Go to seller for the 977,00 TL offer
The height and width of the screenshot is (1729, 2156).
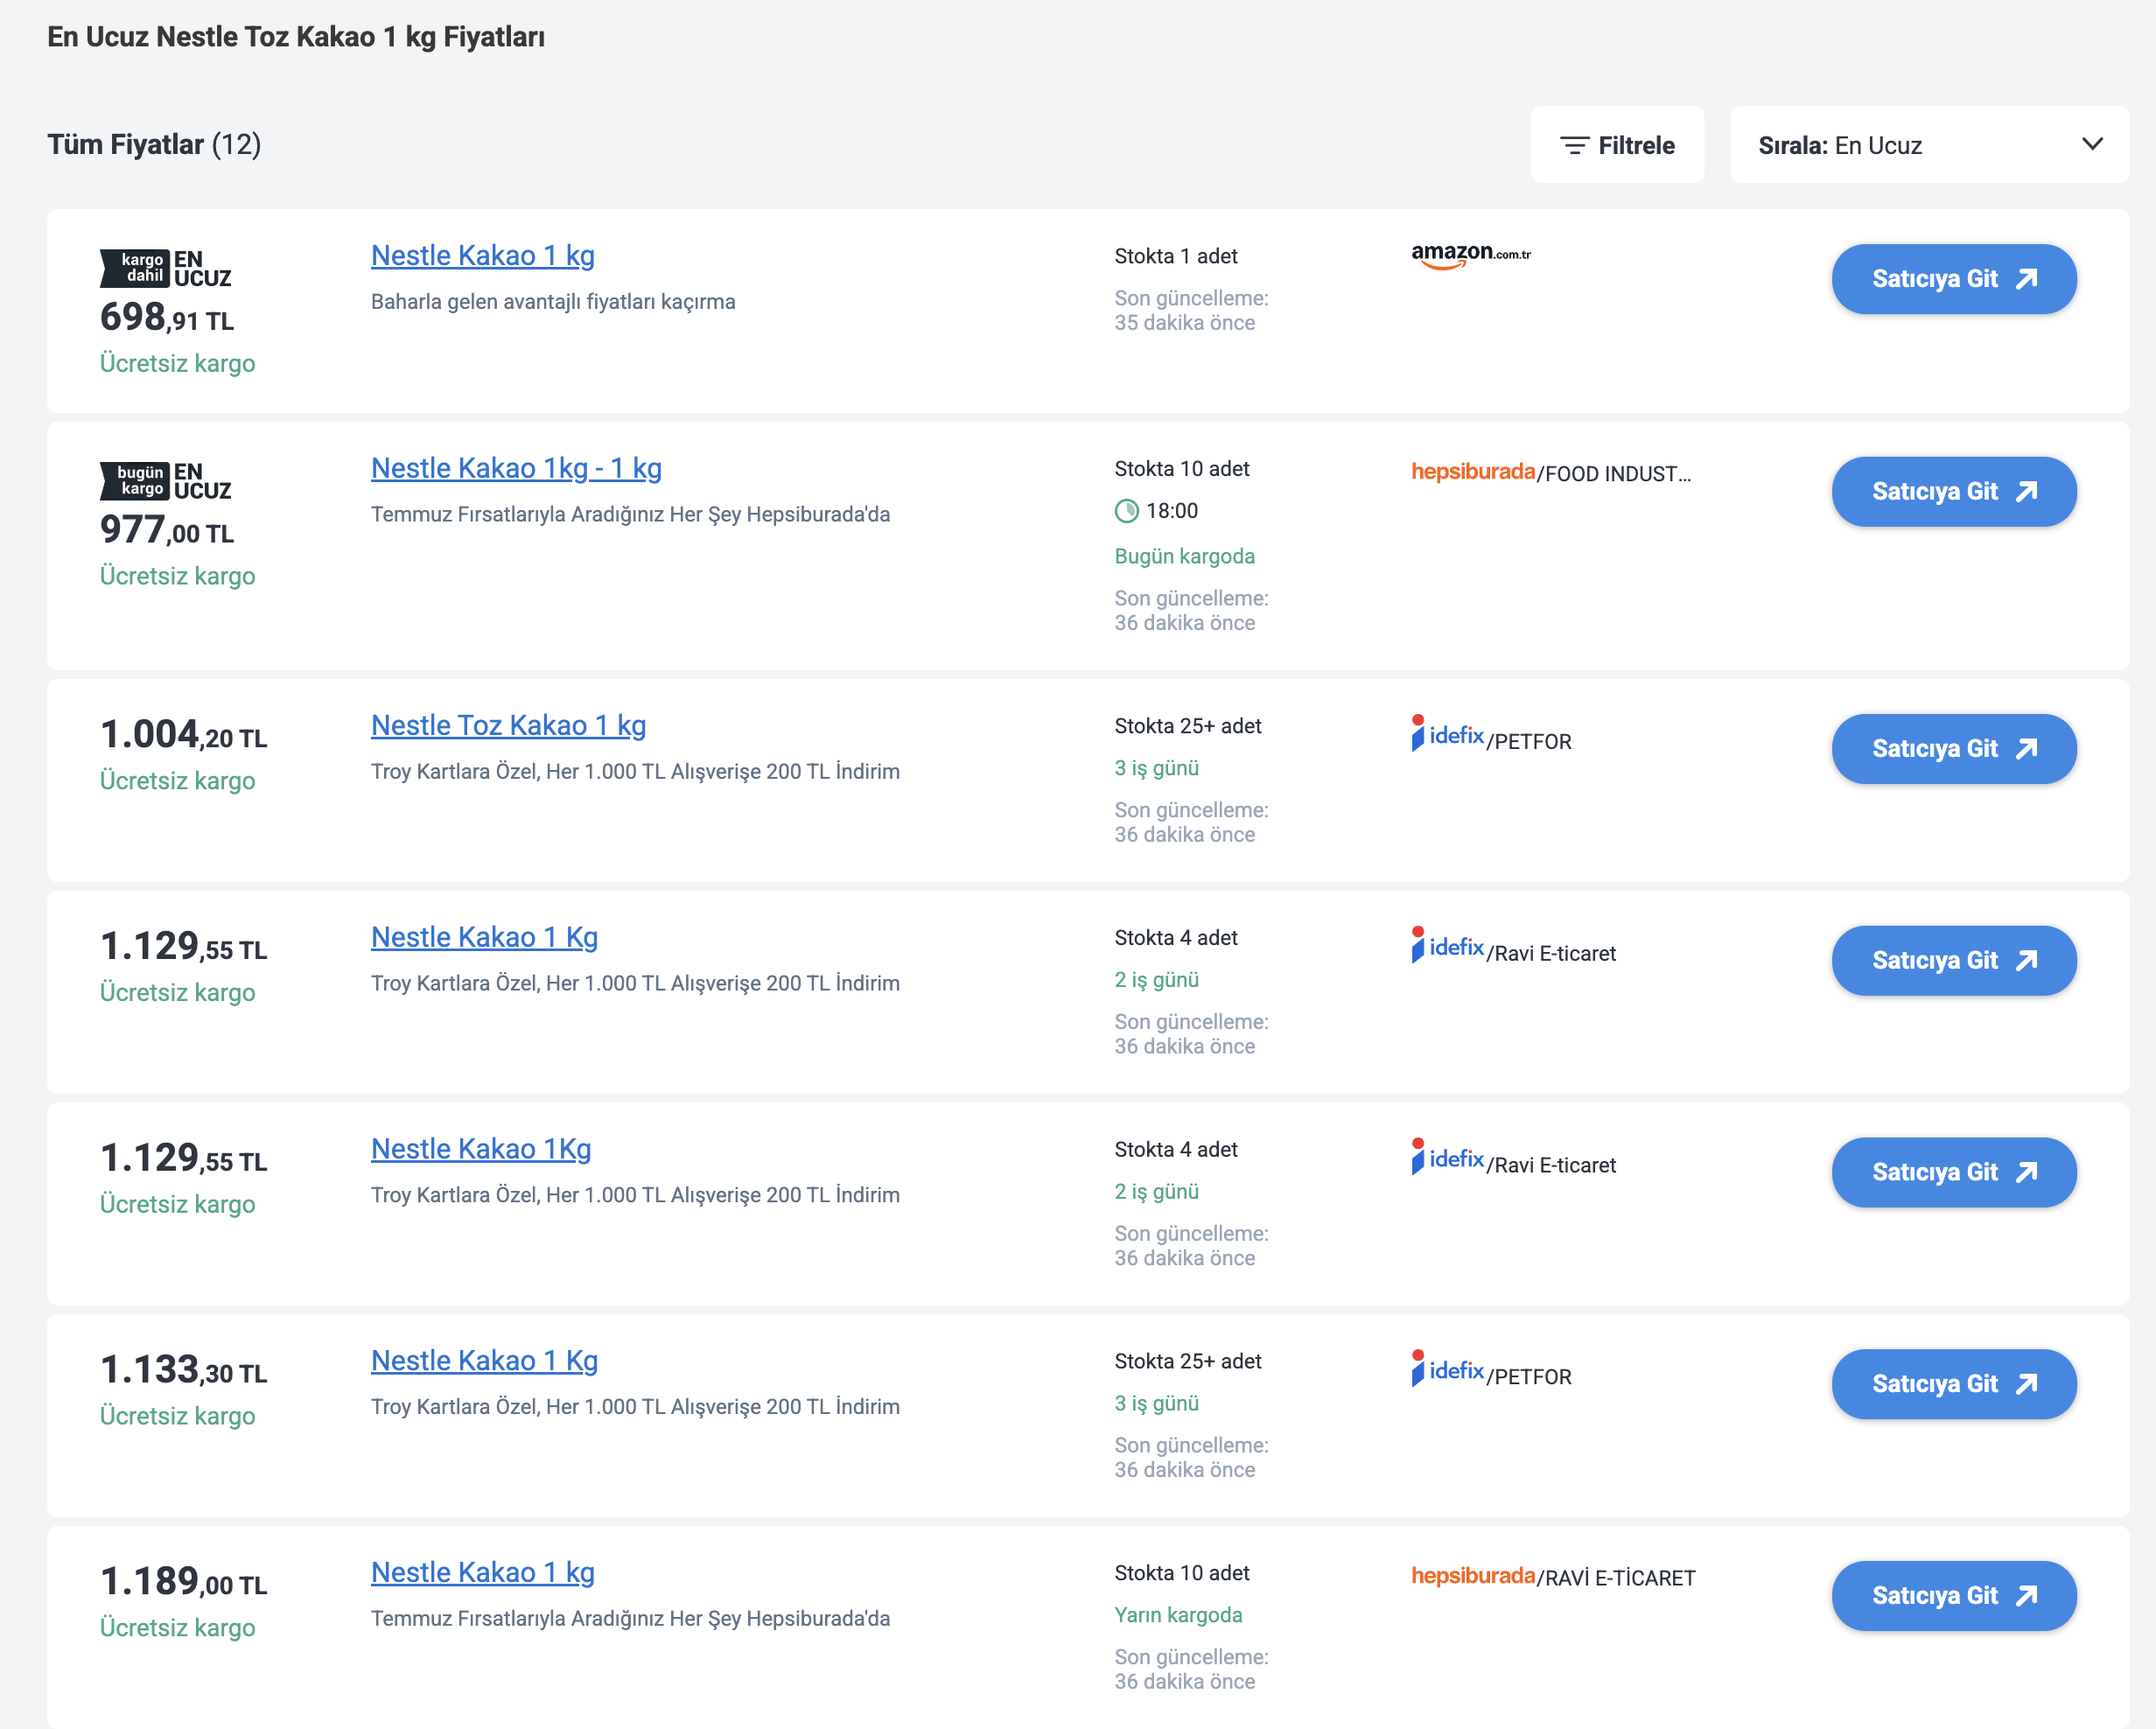tap(1954, 492)
